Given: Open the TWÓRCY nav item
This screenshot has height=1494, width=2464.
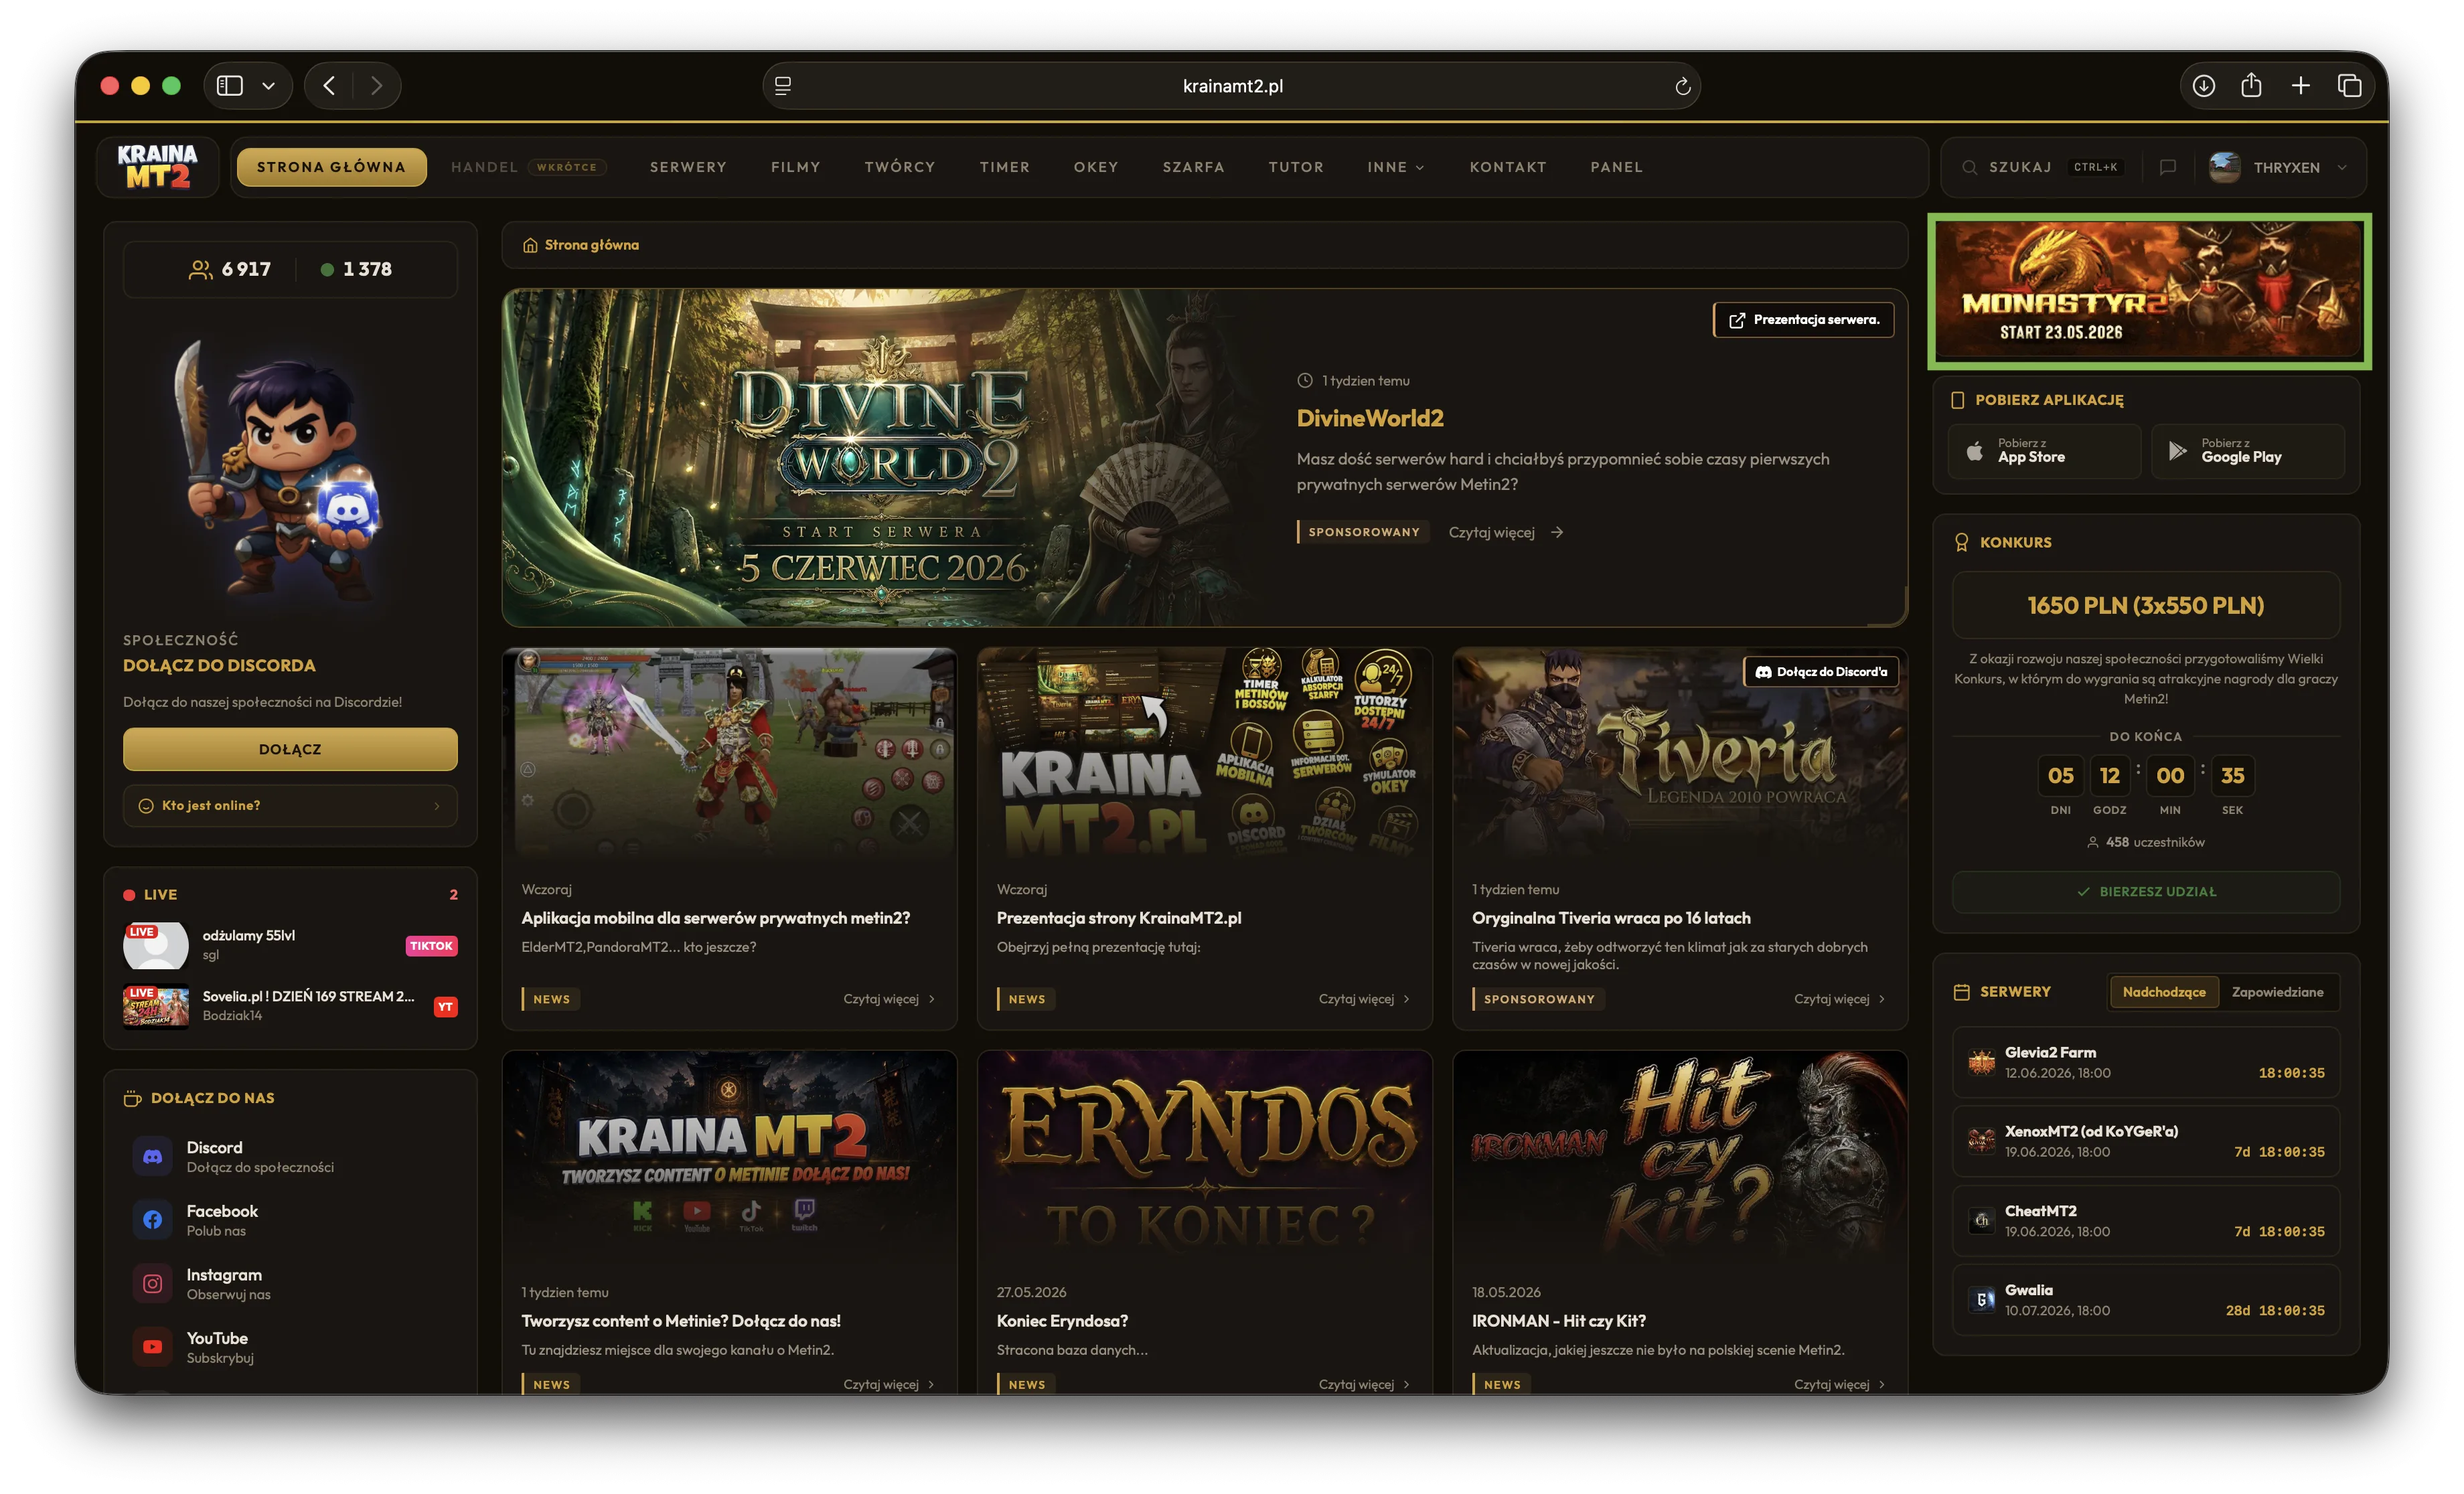Looking at the screenshot, I should click(x=899, y=167).
